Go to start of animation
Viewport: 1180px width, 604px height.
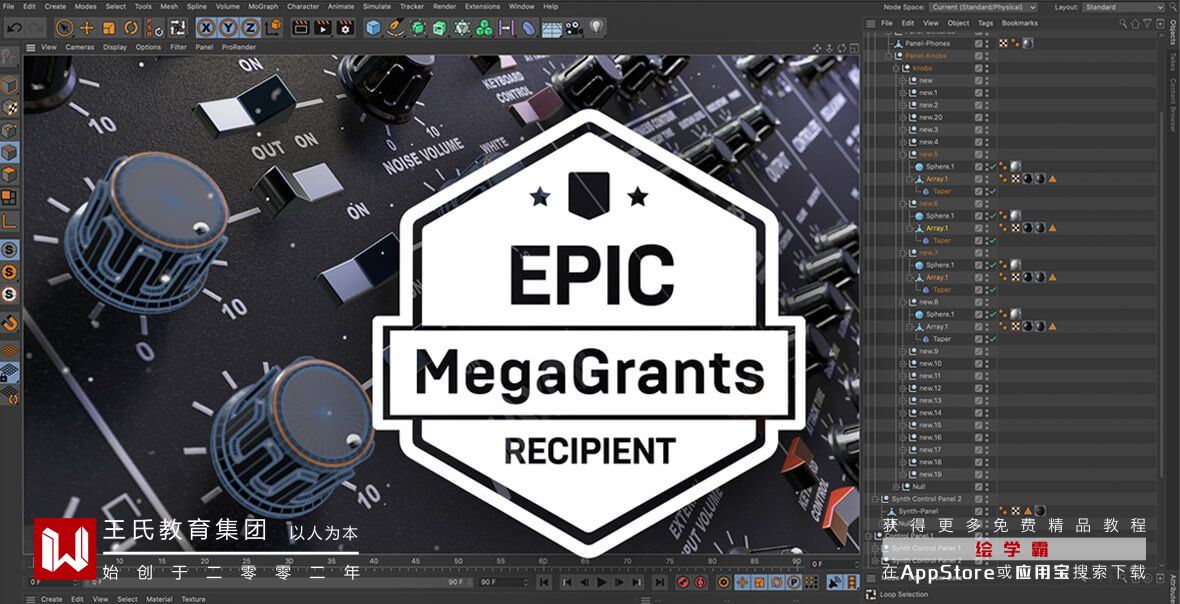pos(544,582)
